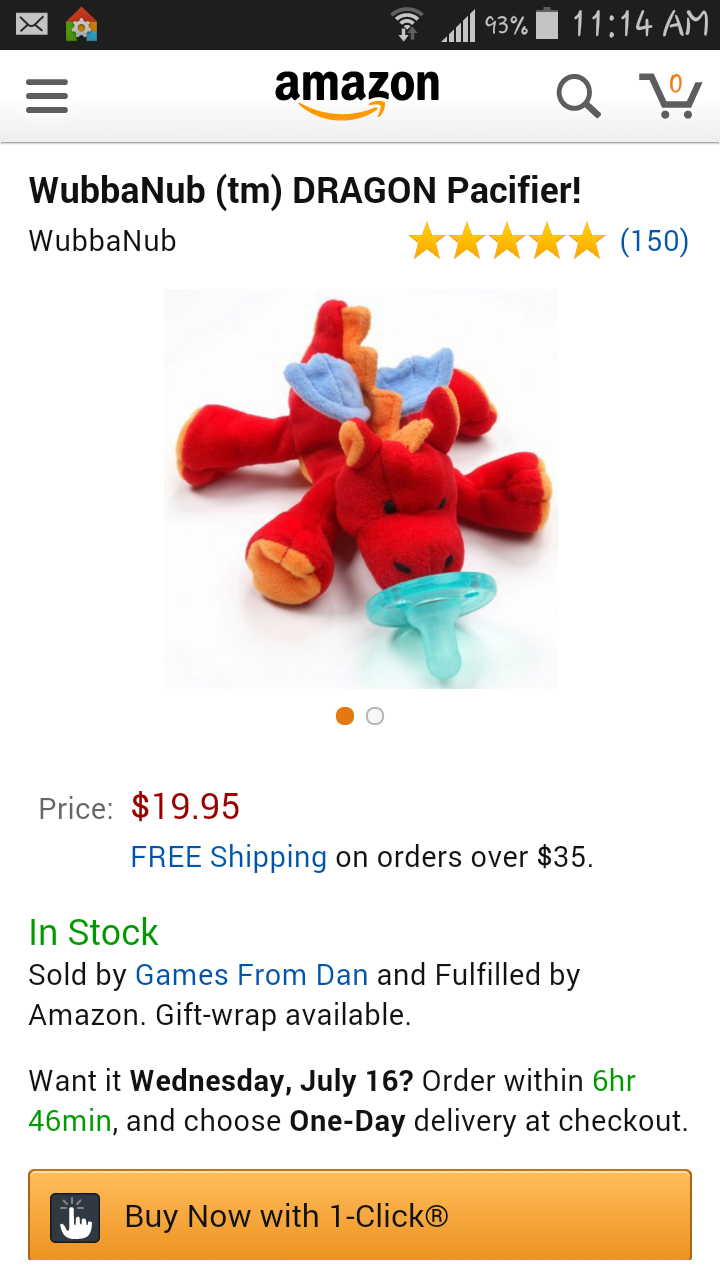
Task: View the 150 customer reviews
Action: coord(654,241)
